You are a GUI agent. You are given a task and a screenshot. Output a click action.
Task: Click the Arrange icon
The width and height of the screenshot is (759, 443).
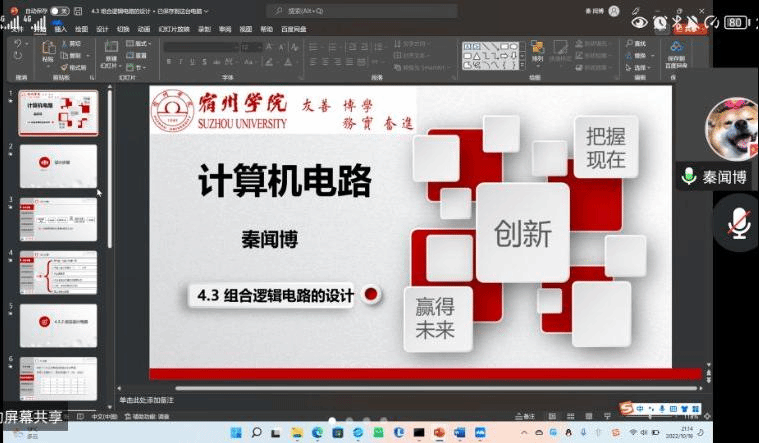pos(537,52)
